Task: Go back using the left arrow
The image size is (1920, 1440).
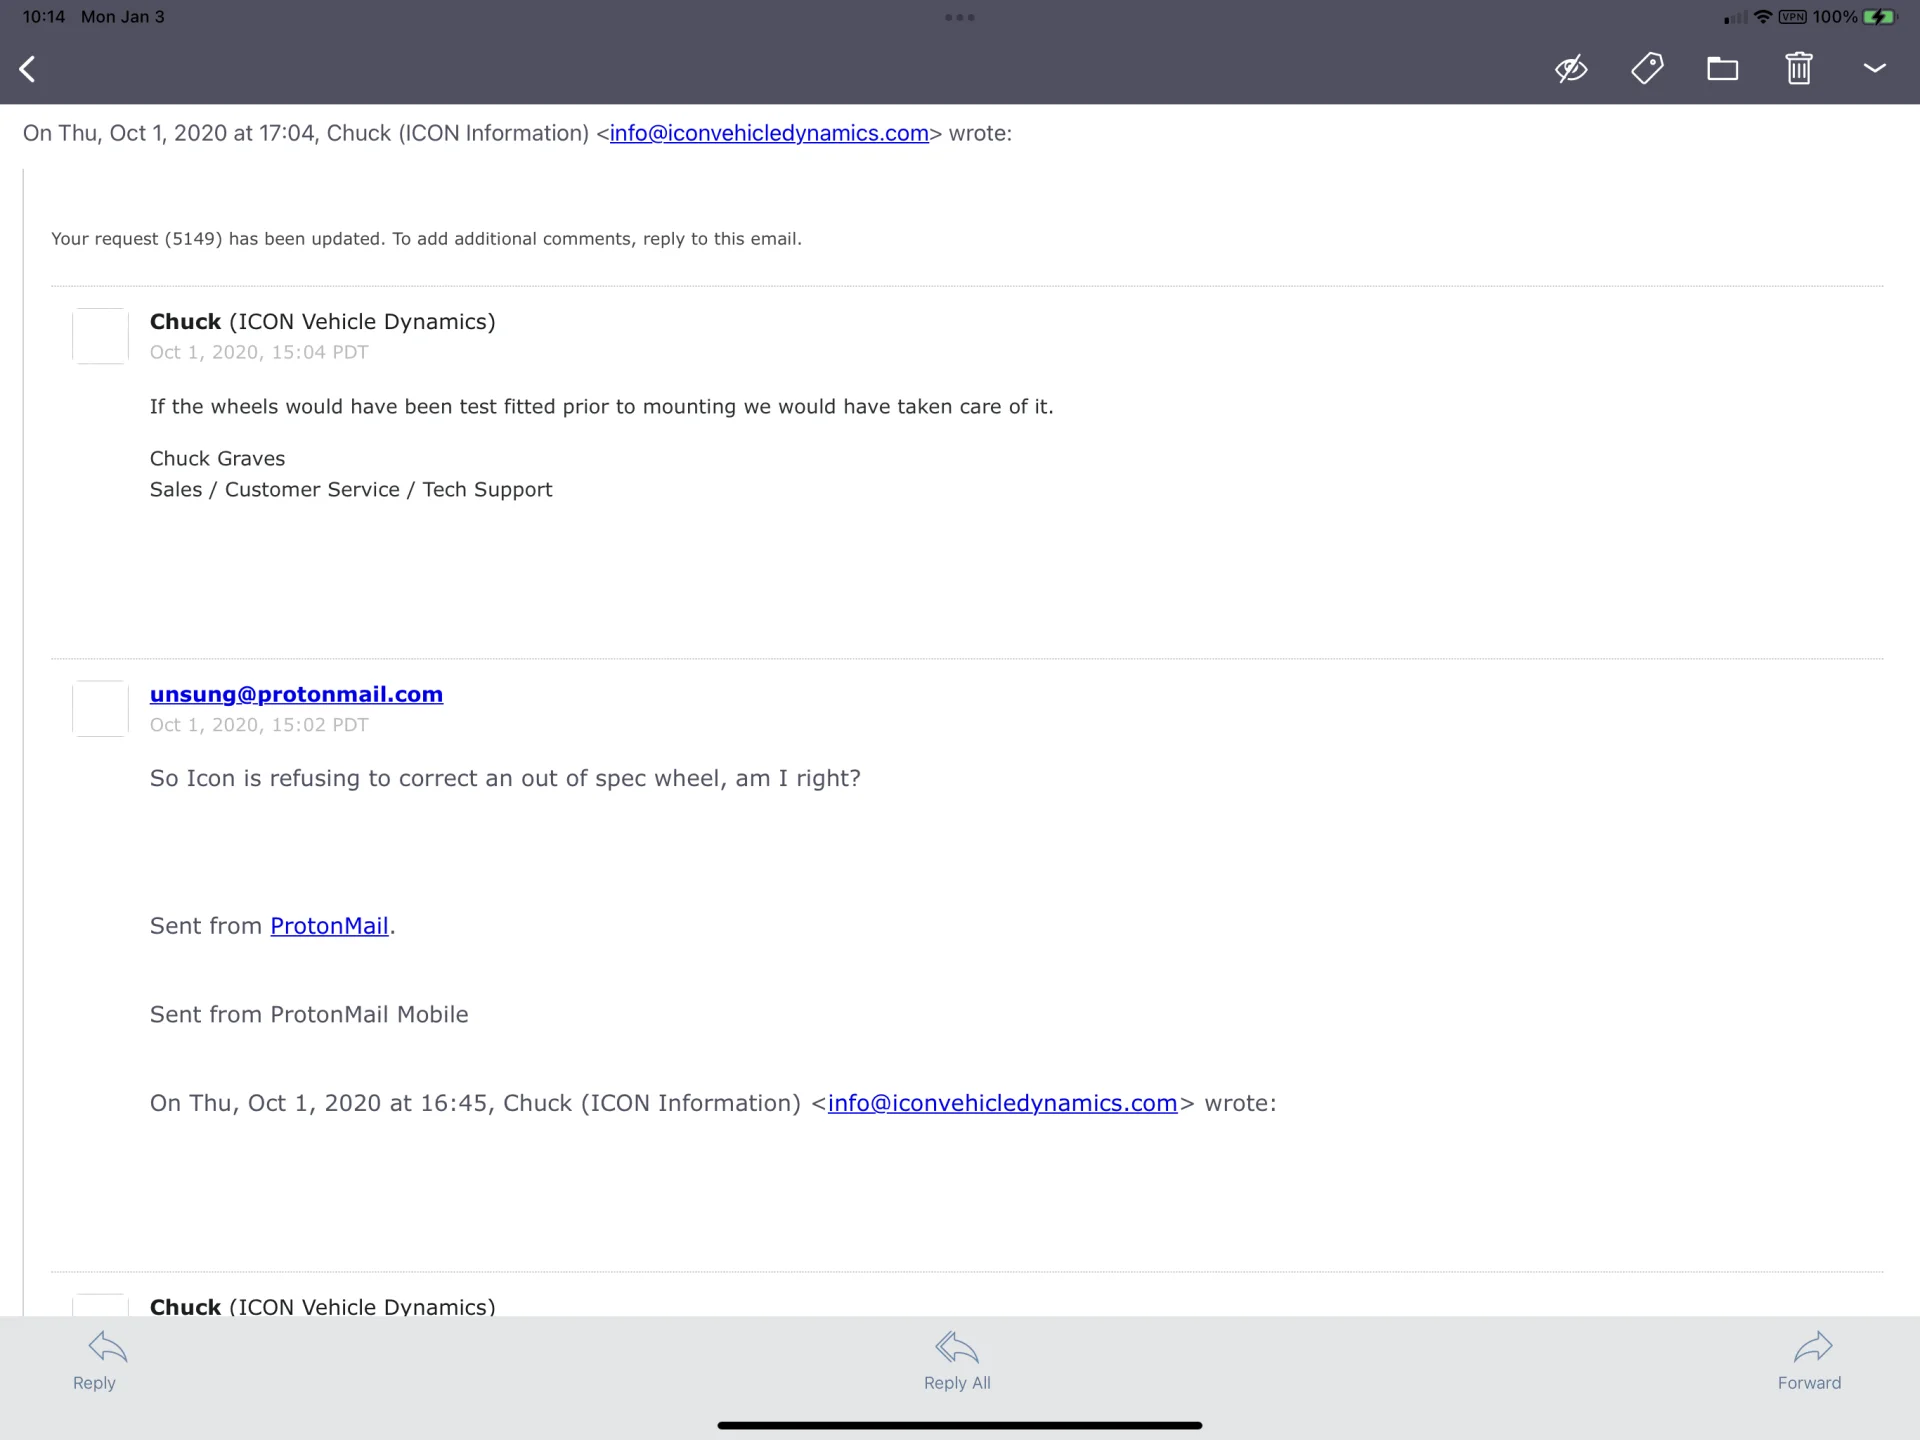Action: (x=28, y=69)
